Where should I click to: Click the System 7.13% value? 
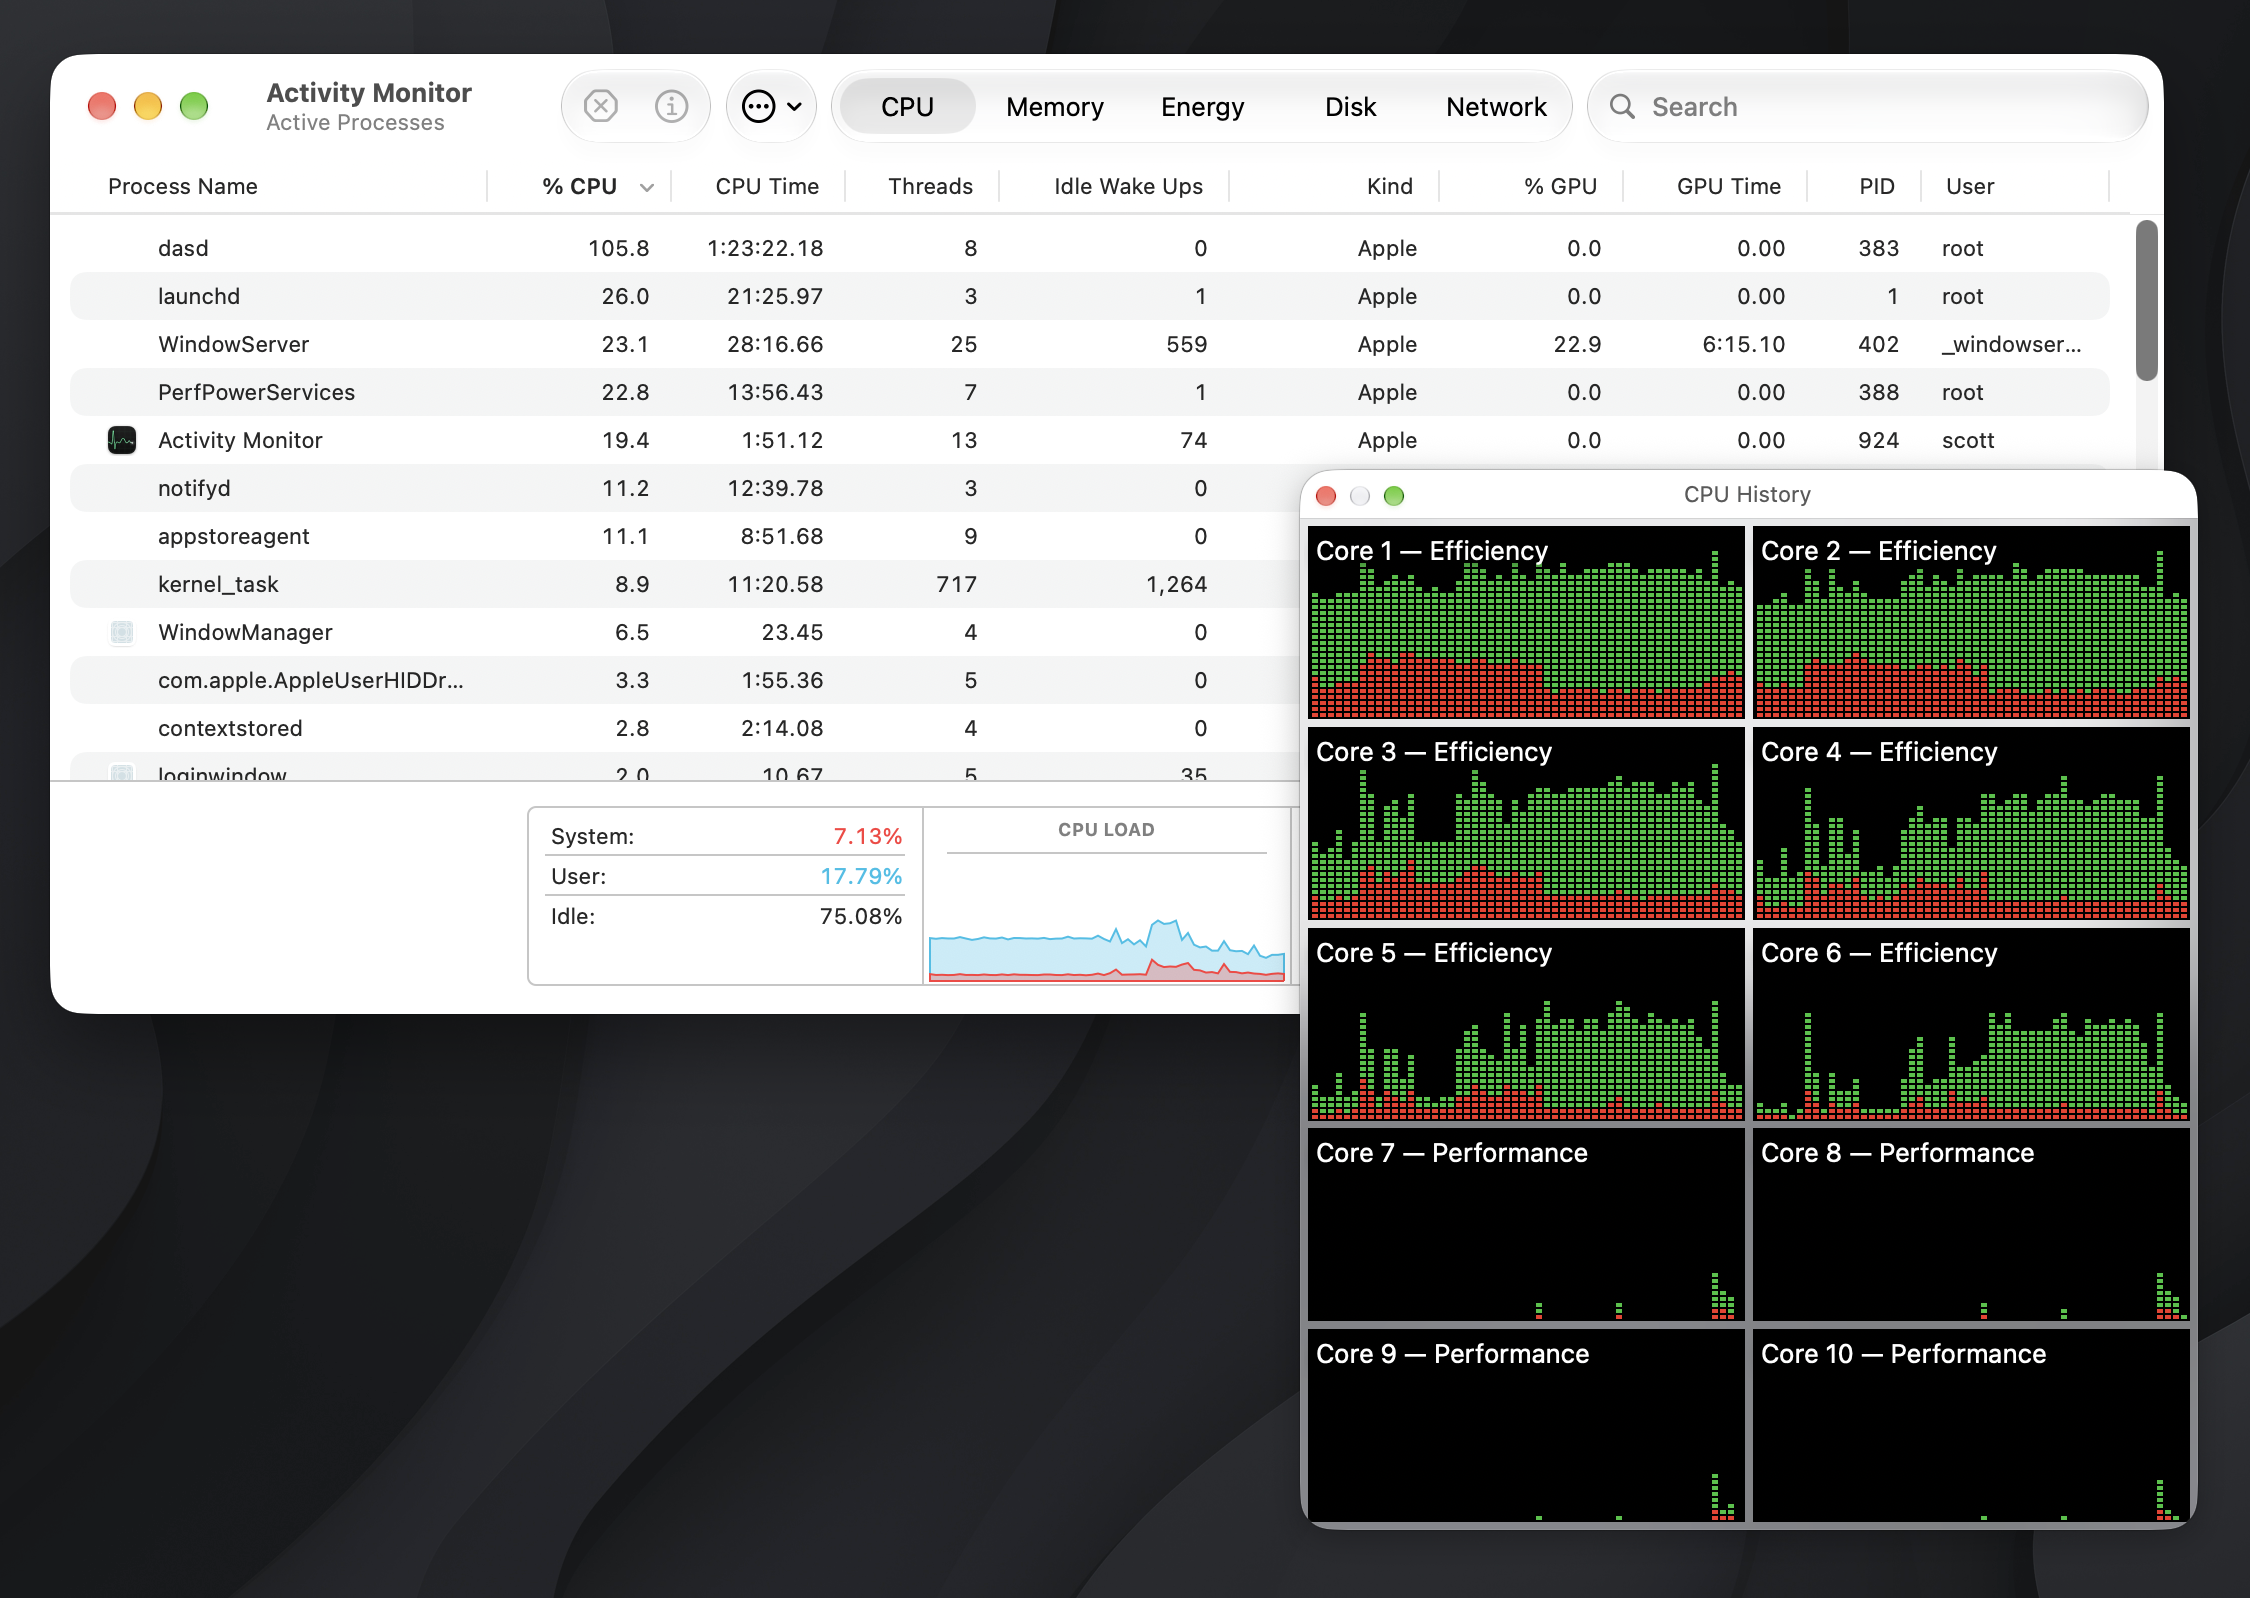coord(867,836)
